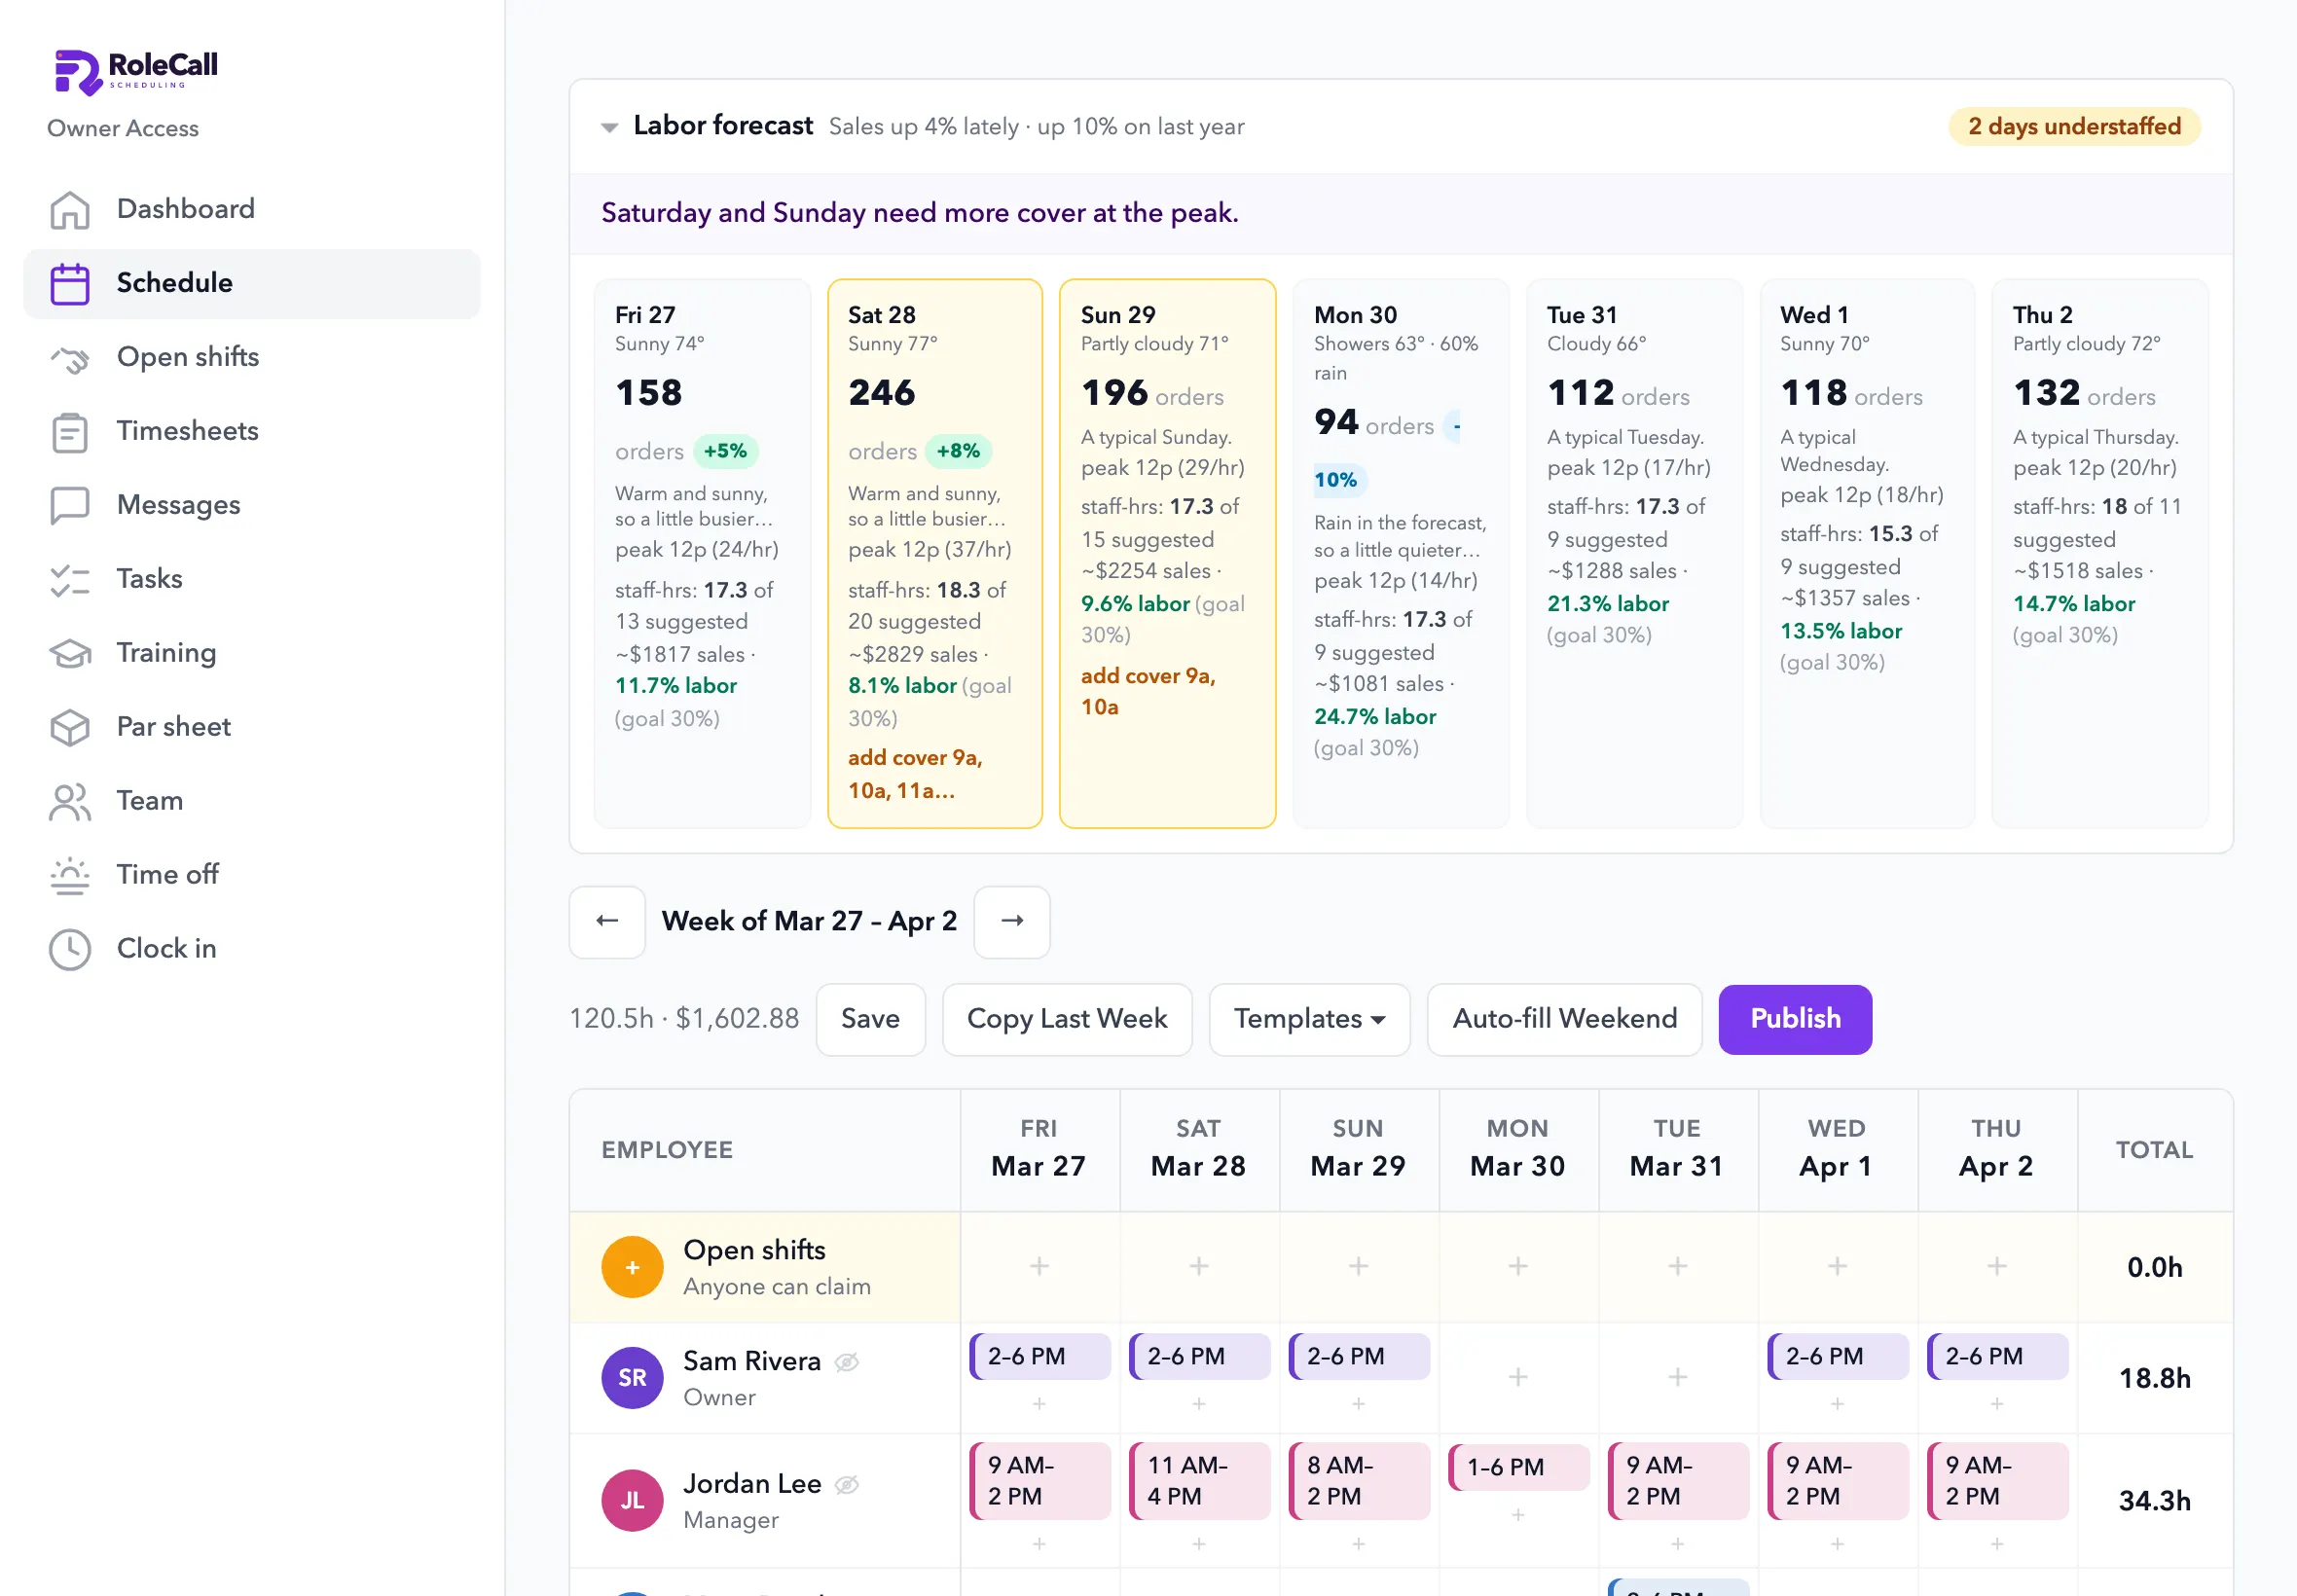
Task: Publish the schedule
Action: (x=1795, y=1019)
